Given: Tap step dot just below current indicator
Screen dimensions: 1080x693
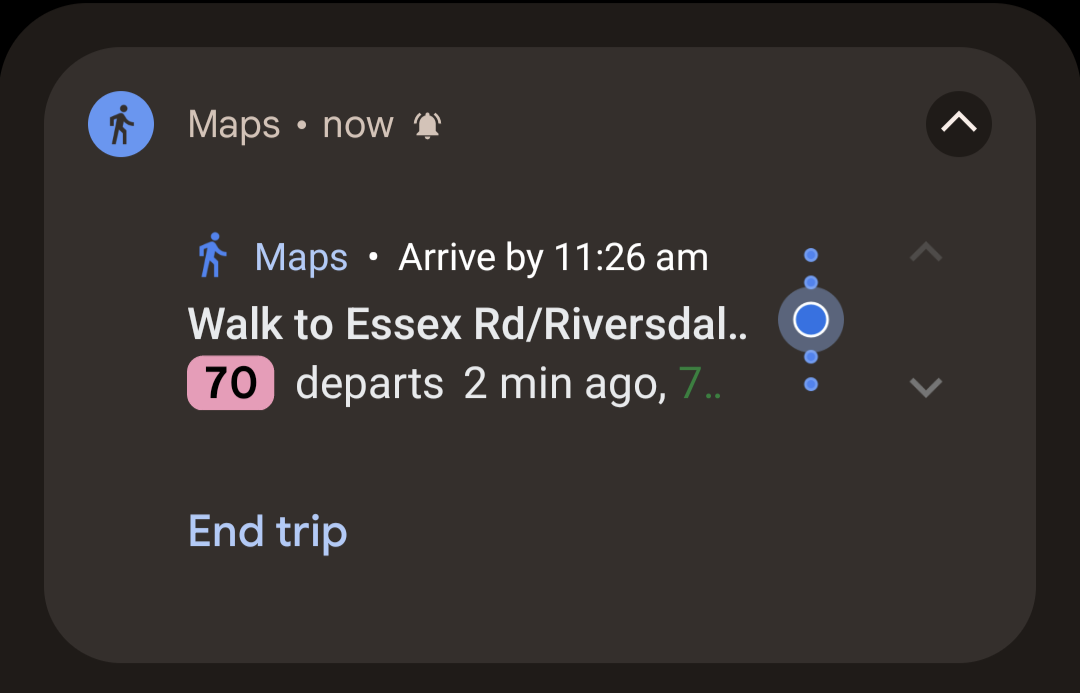Looking at the screenshot, I should coord(811,356).
